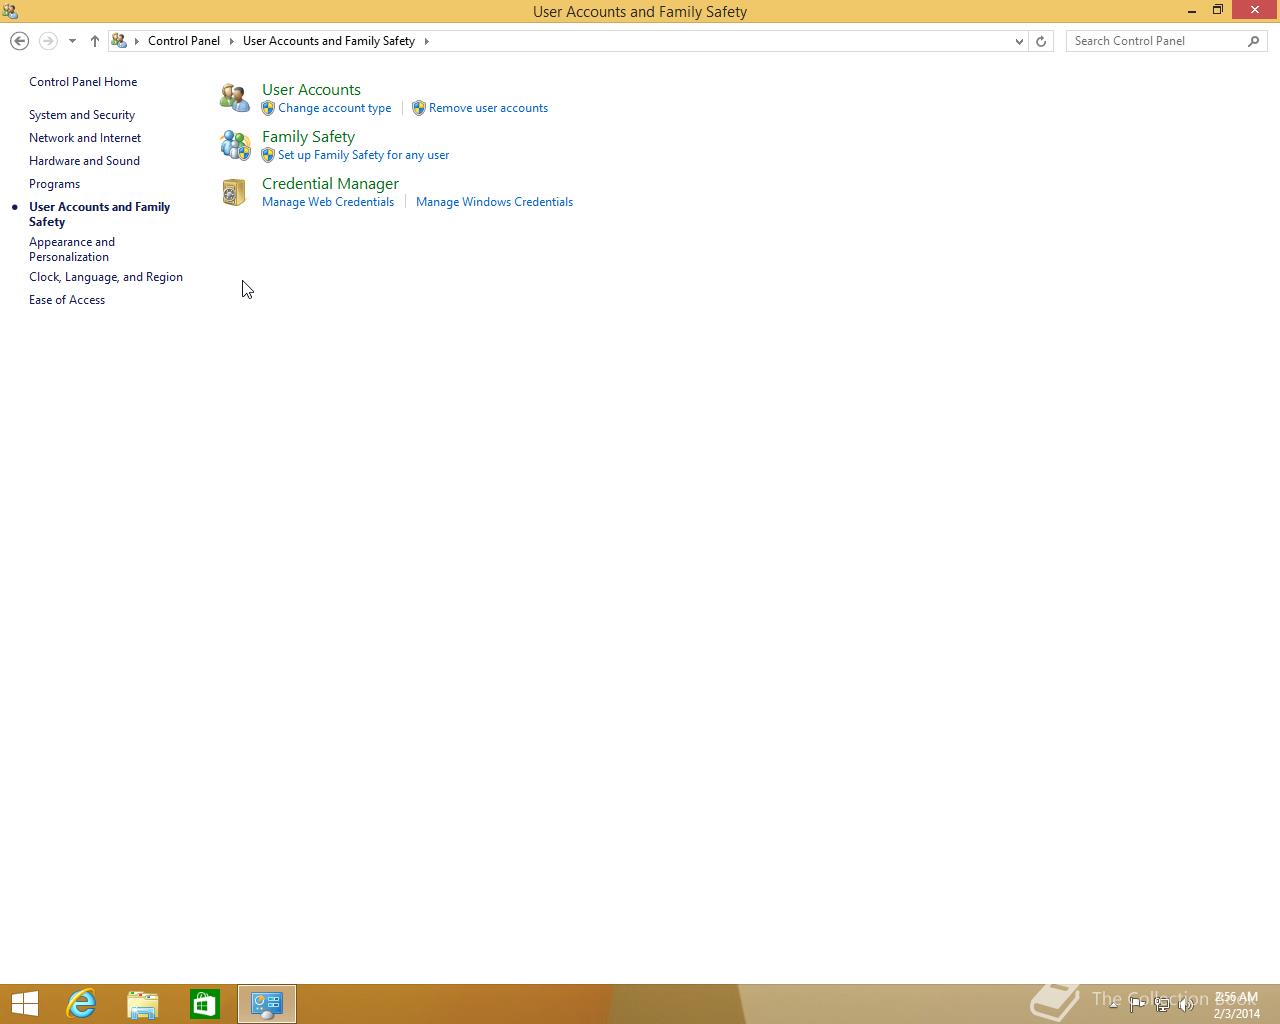Click the taskbar clock and date

pyautogui.click(x=1236, y=1005)
